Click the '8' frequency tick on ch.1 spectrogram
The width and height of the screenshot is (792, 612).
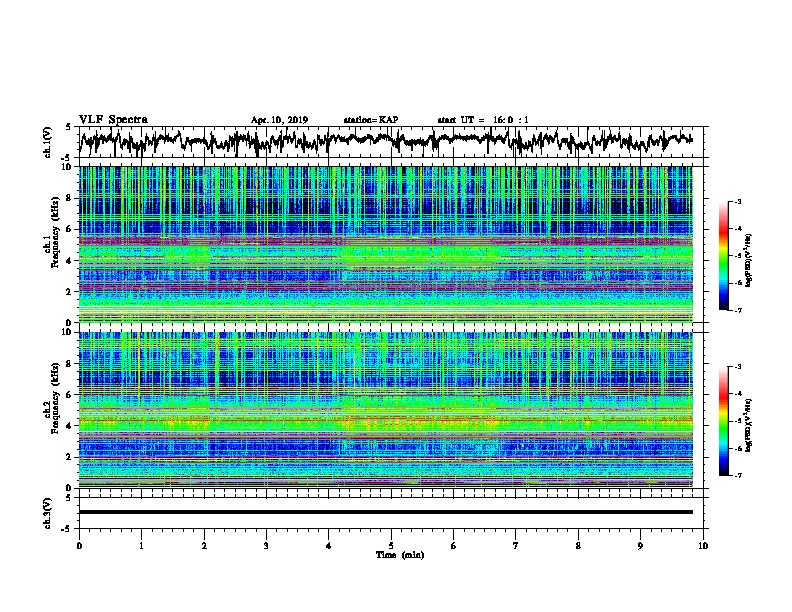click(70, 198)
